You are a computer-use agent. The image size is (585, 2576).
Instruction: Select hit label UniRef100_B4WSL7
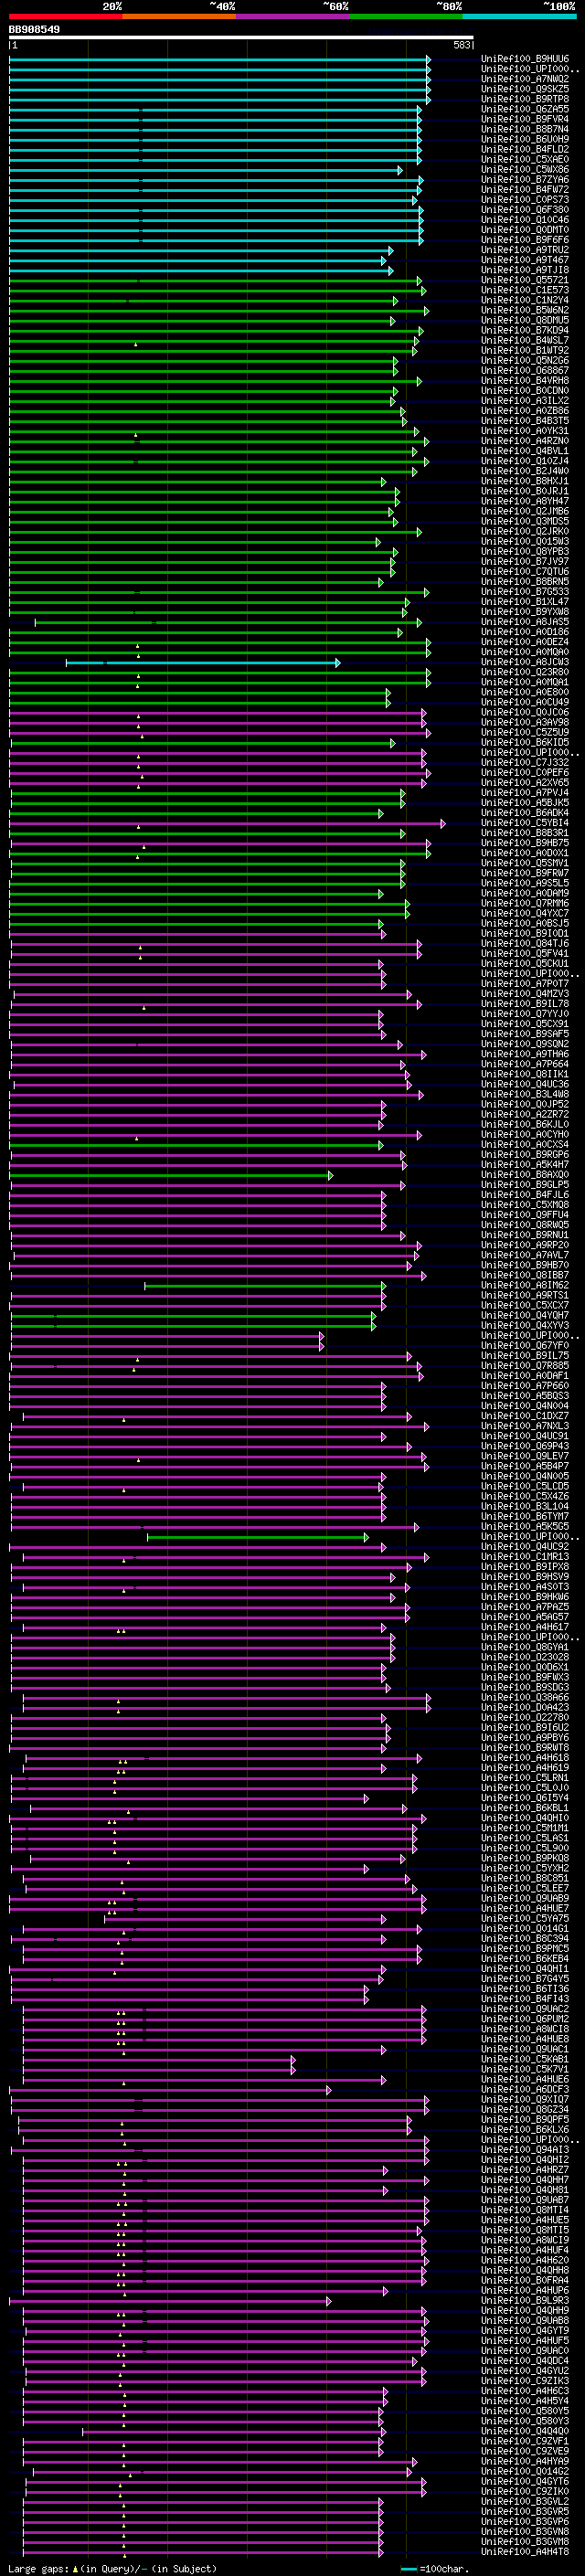coord(525,340)
